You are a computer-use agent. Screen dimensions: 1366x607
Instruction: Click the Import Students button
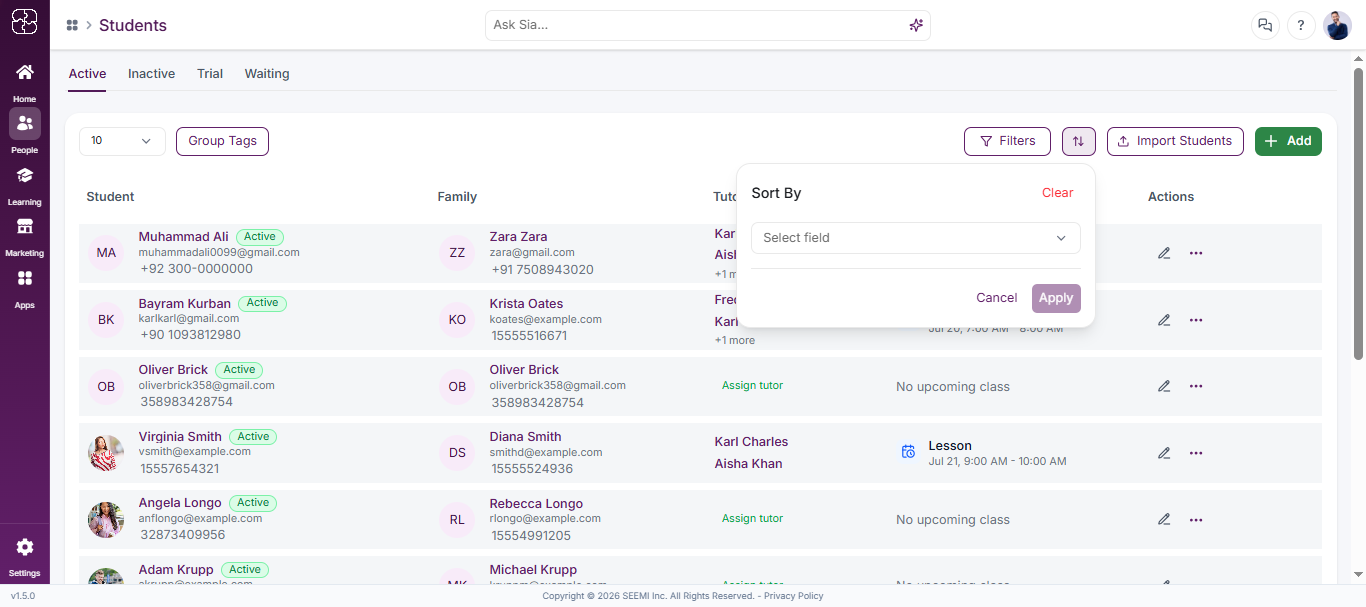[1175, 141]
